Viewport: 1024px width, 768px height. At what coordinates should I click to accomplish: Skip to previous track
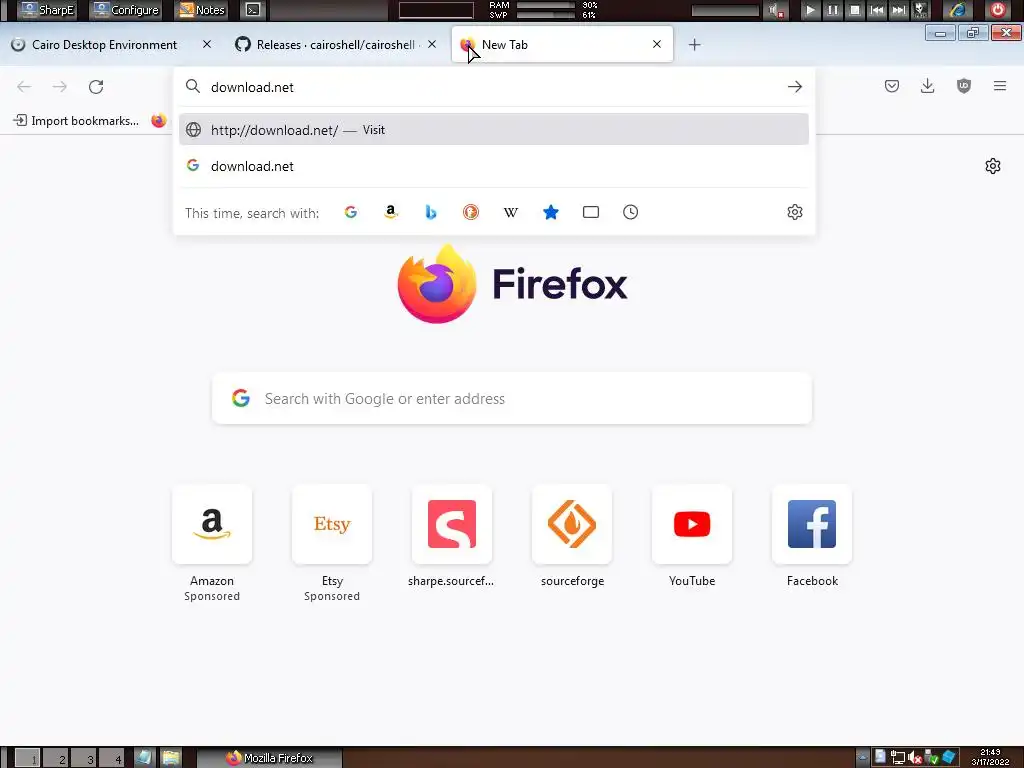coord(877,10)
